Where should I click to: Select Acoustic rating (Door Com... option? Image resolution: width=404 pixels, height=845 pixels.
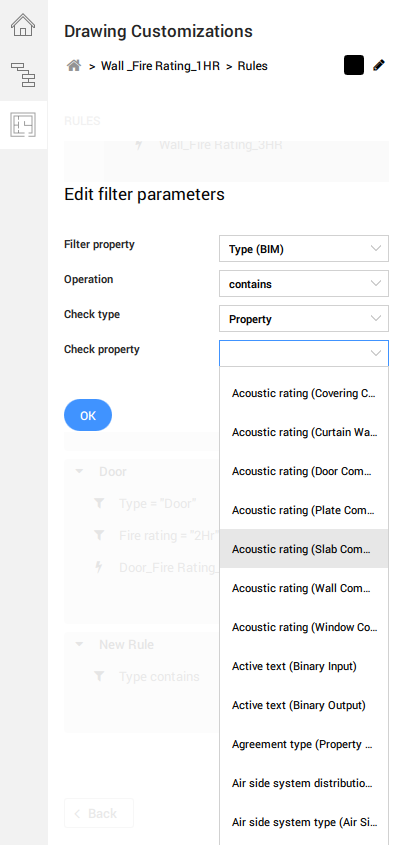(304, 471)
